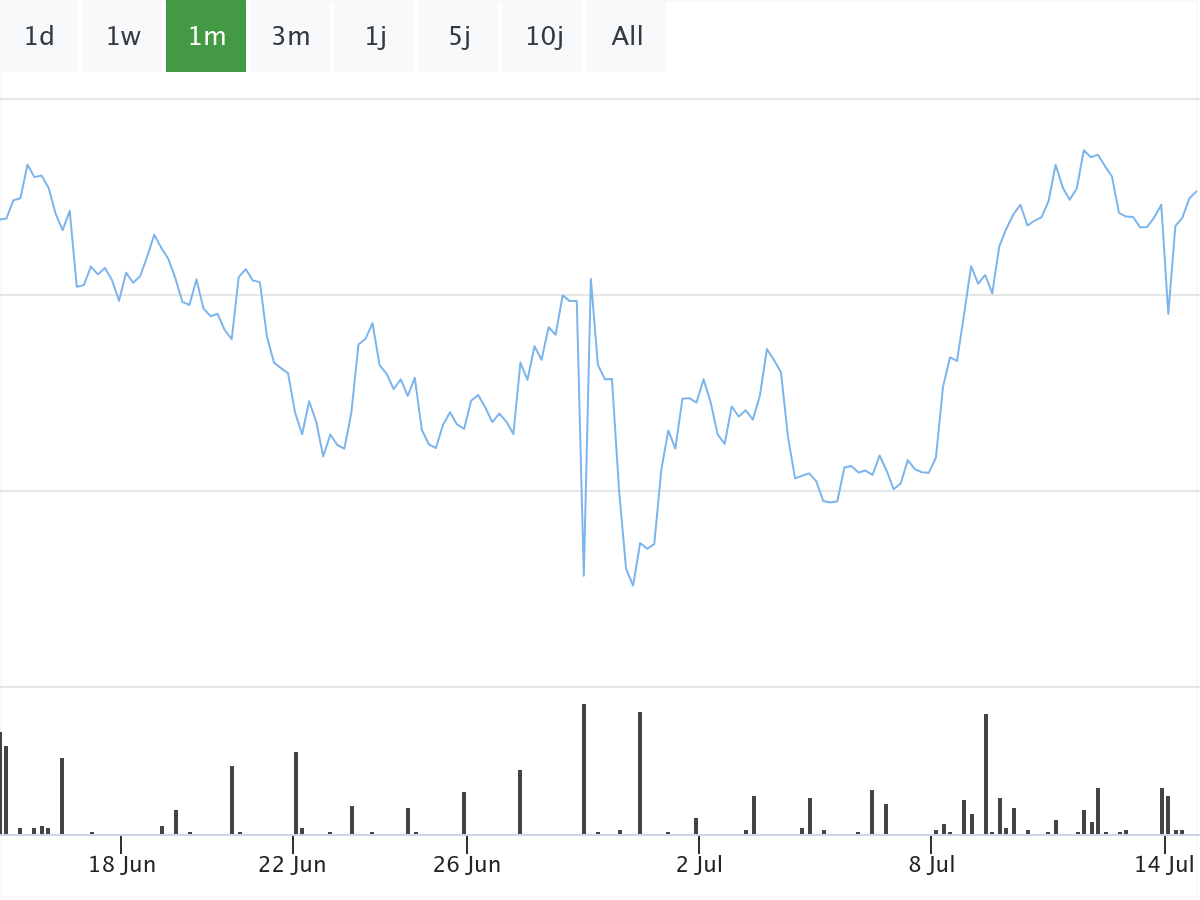This screenshot has width=1200, height=900.
Task: Click the 18 Jun axis label
Action: 122,865
